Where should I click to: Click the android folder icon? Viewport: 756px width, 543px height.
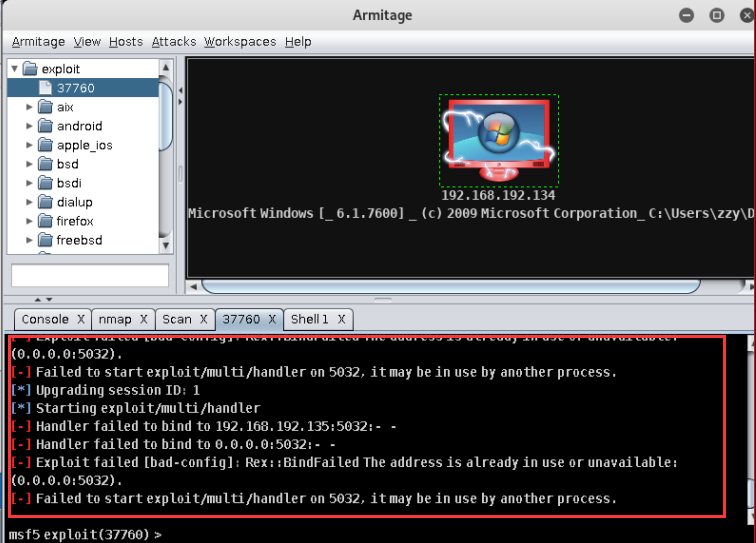[x=45, y=126]
